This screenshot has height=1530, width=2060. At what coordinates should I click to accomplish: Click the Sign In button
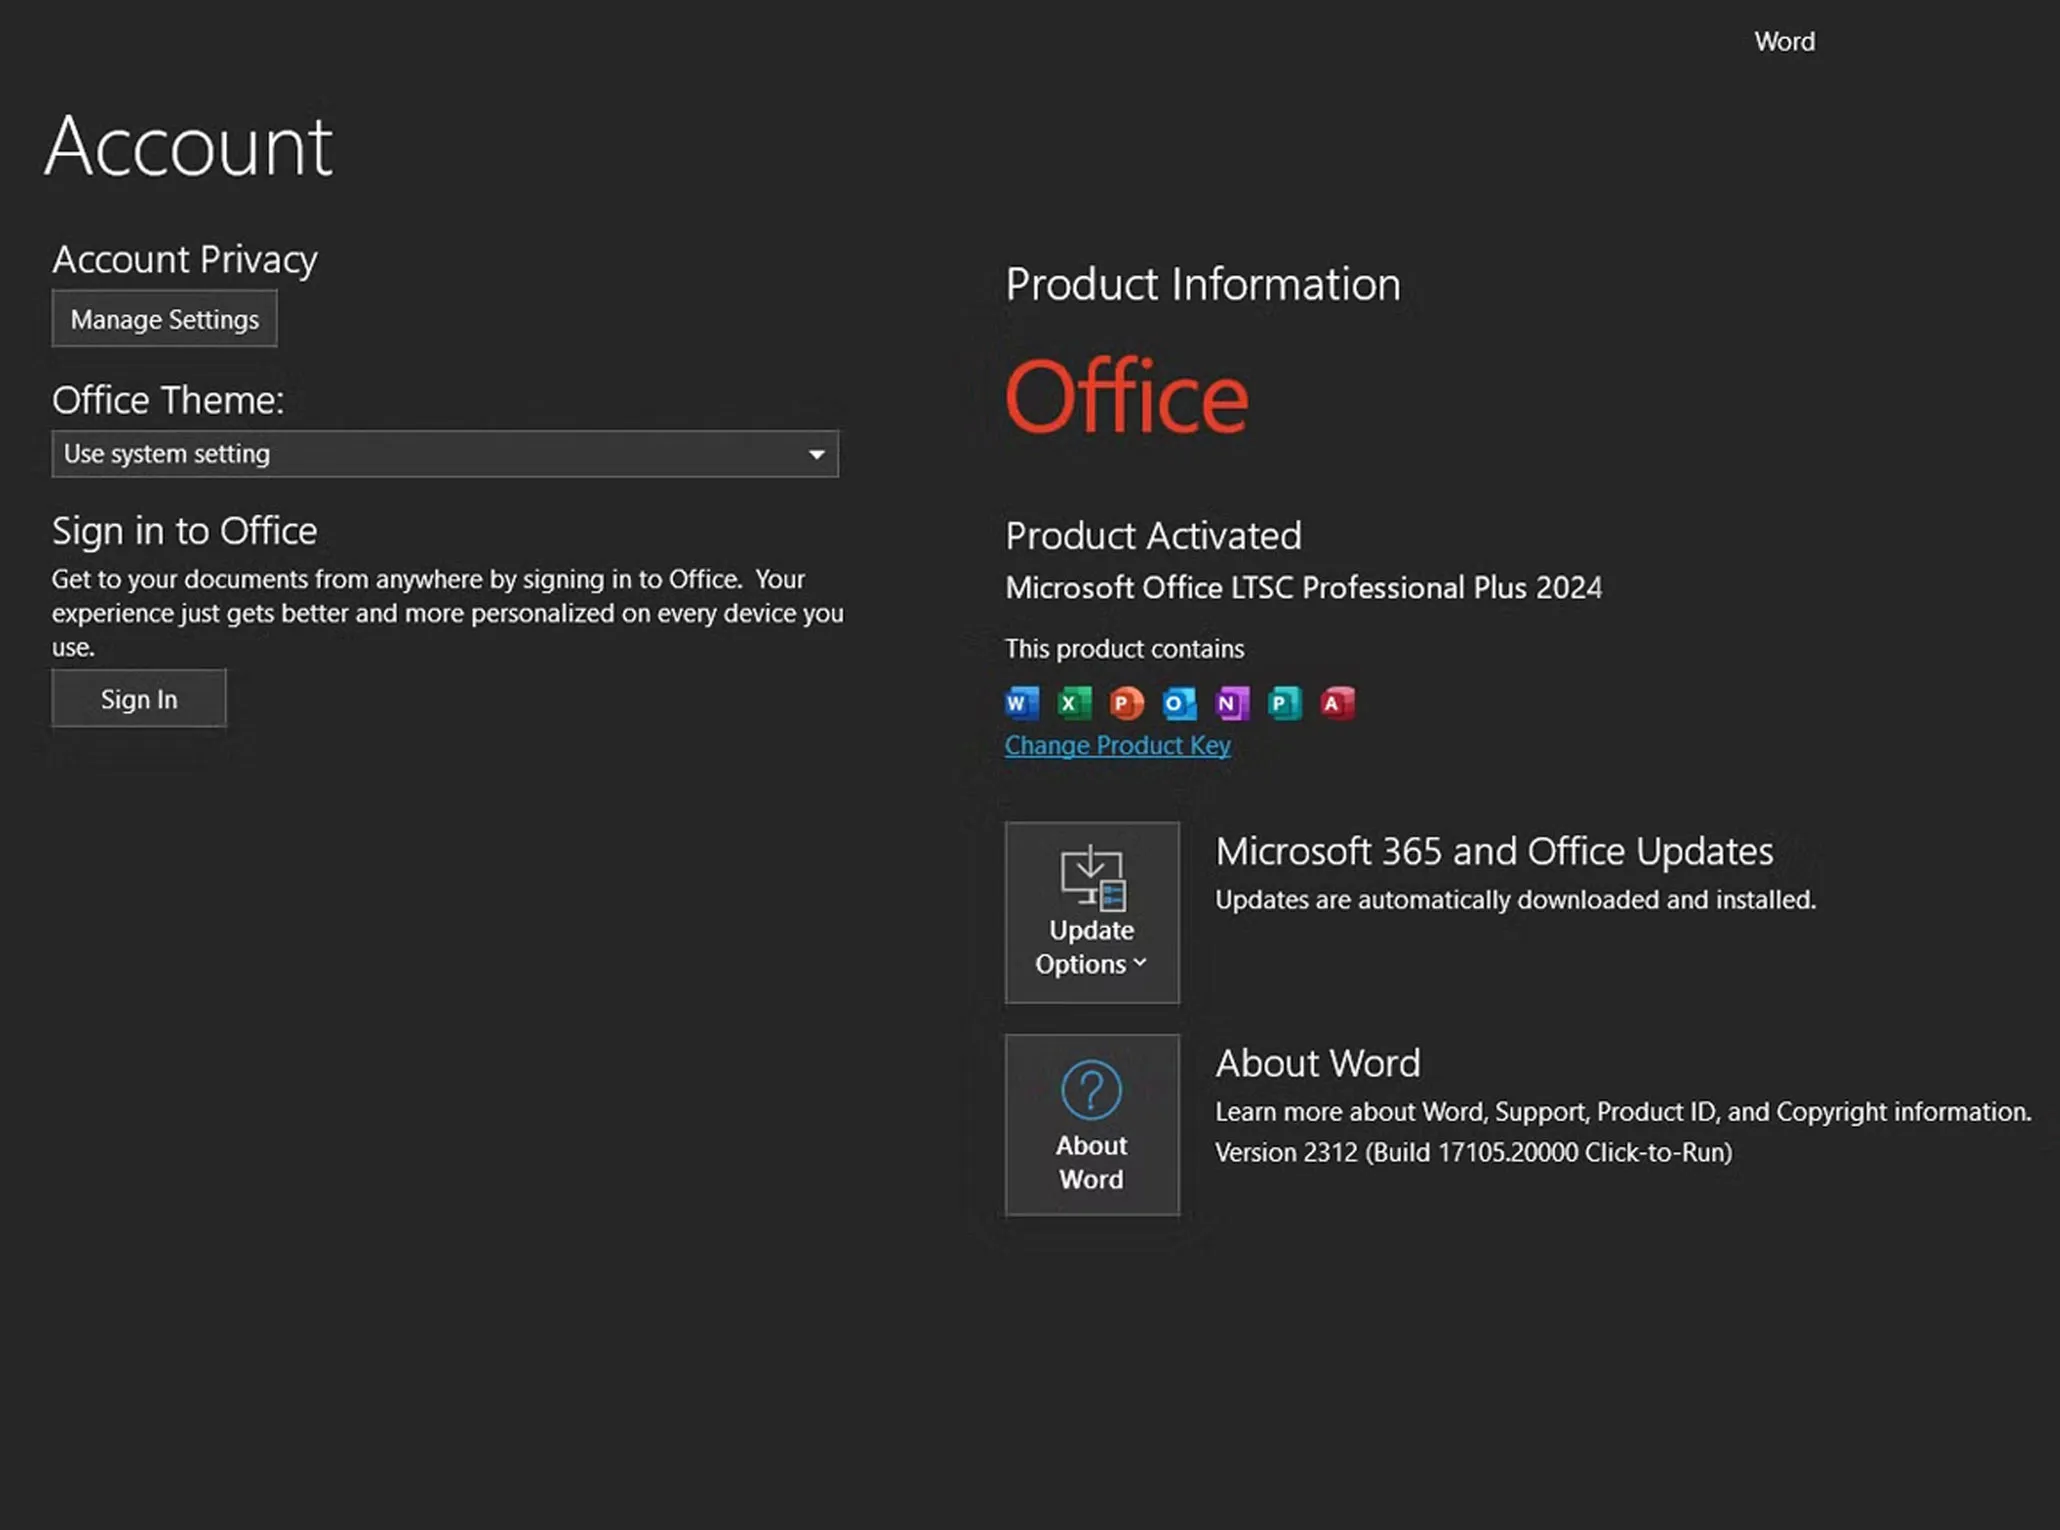[x=138, y=698]
